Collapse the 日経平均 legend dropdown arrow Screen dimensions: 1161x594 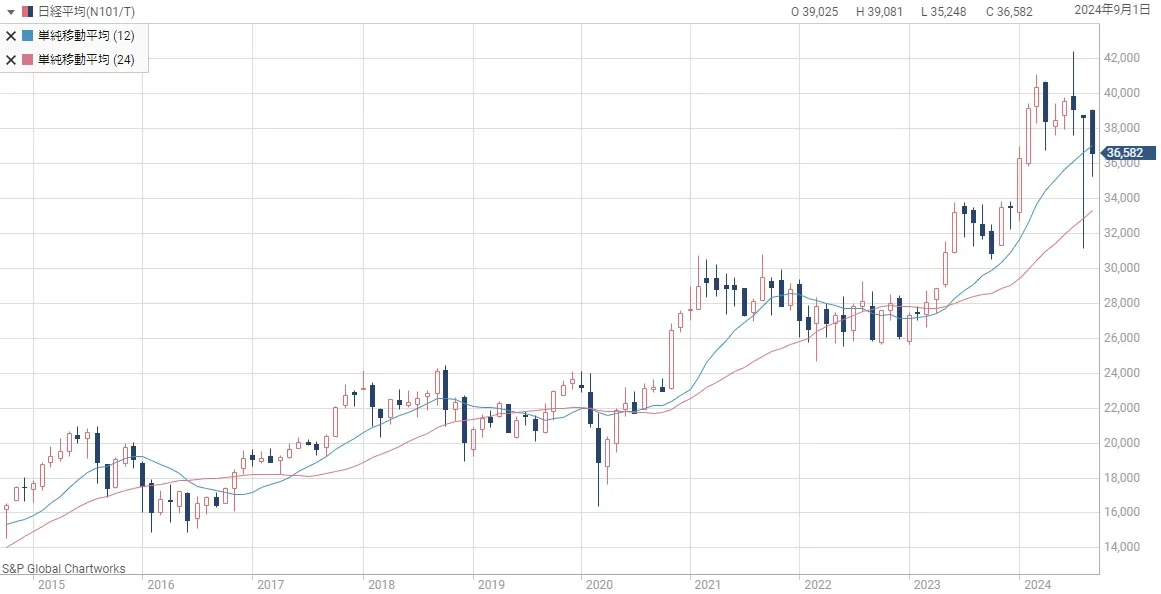coord(10,12)
